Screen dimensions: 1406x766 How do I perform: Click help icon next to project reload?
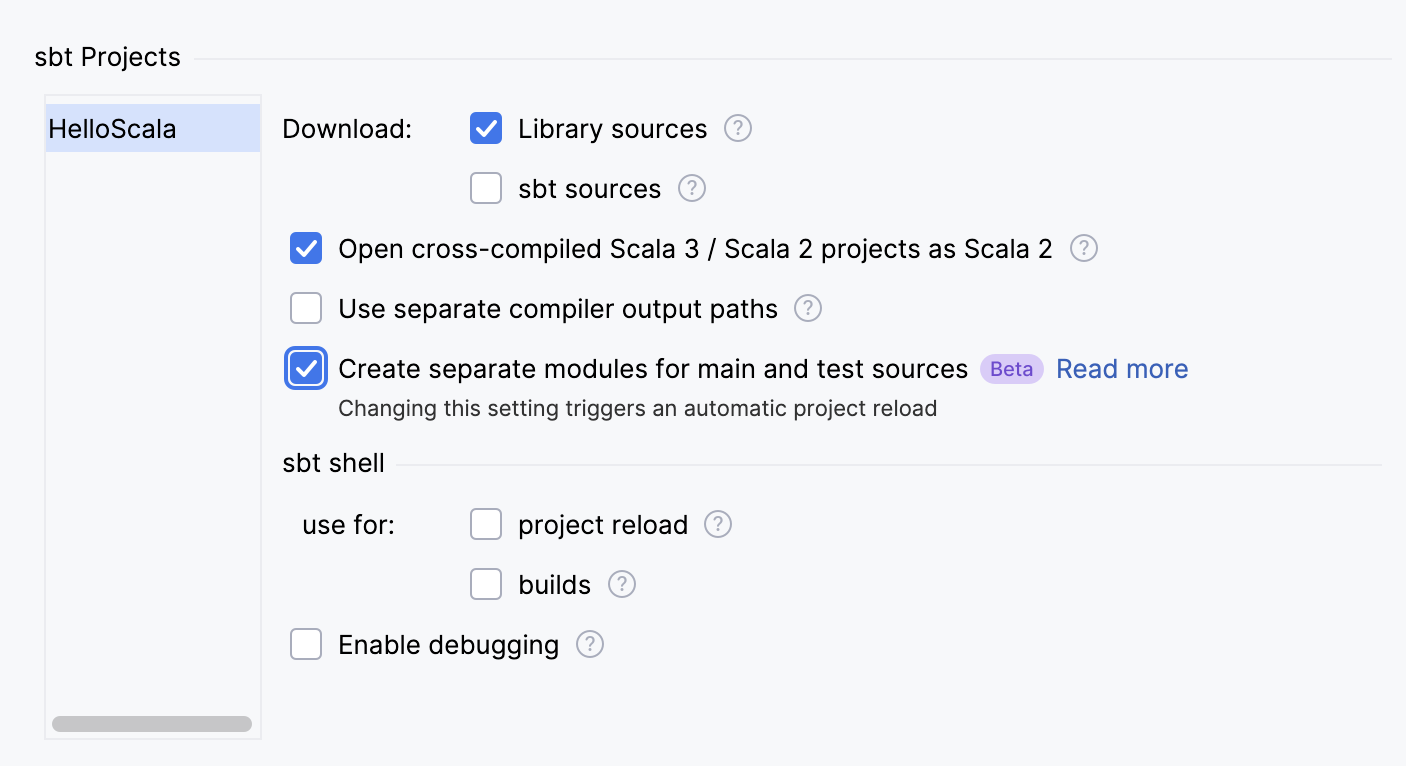[x=718, y=525]
